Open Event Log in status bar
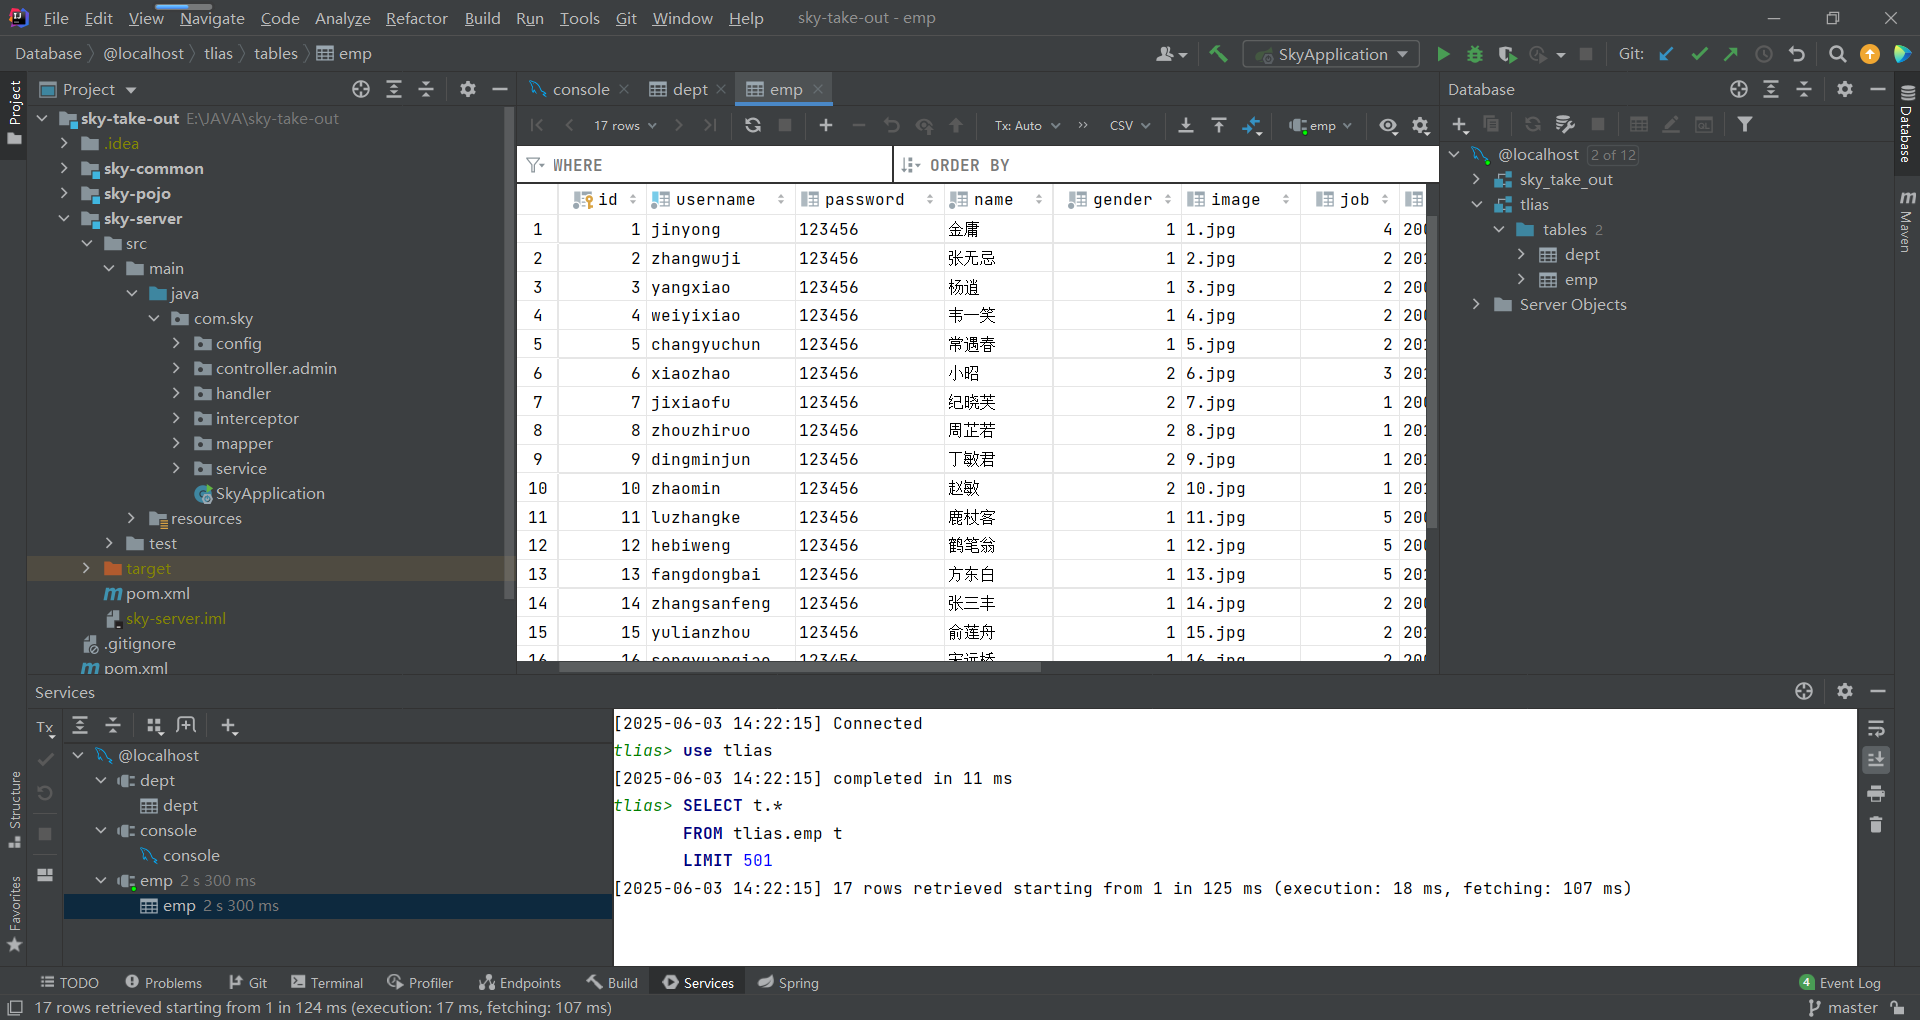The width and height of the screenshot is (1921, 1020). point(1840,983)
